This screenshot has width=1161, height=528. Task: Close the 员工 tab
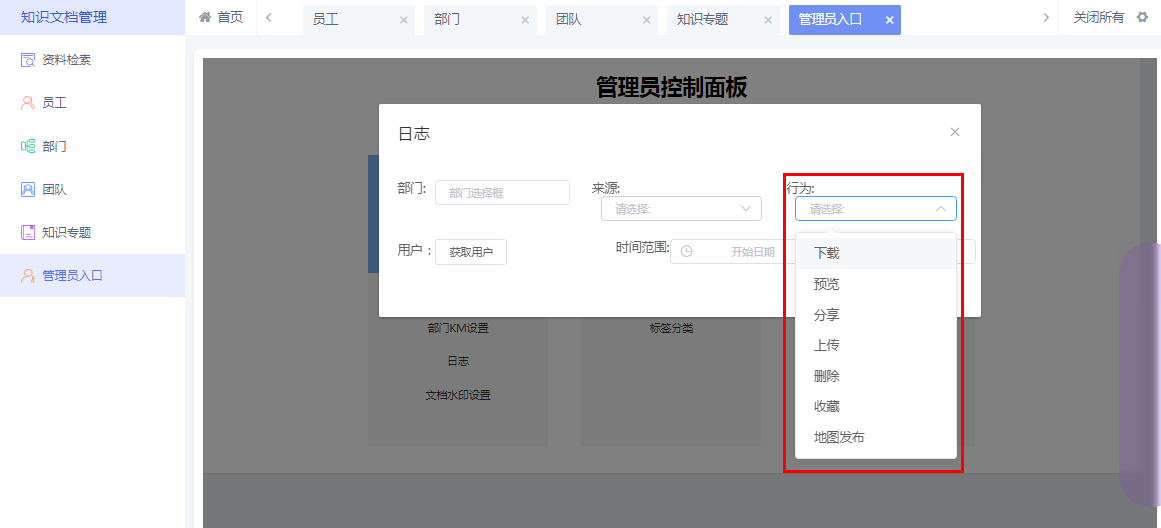(x=403, y=20)
